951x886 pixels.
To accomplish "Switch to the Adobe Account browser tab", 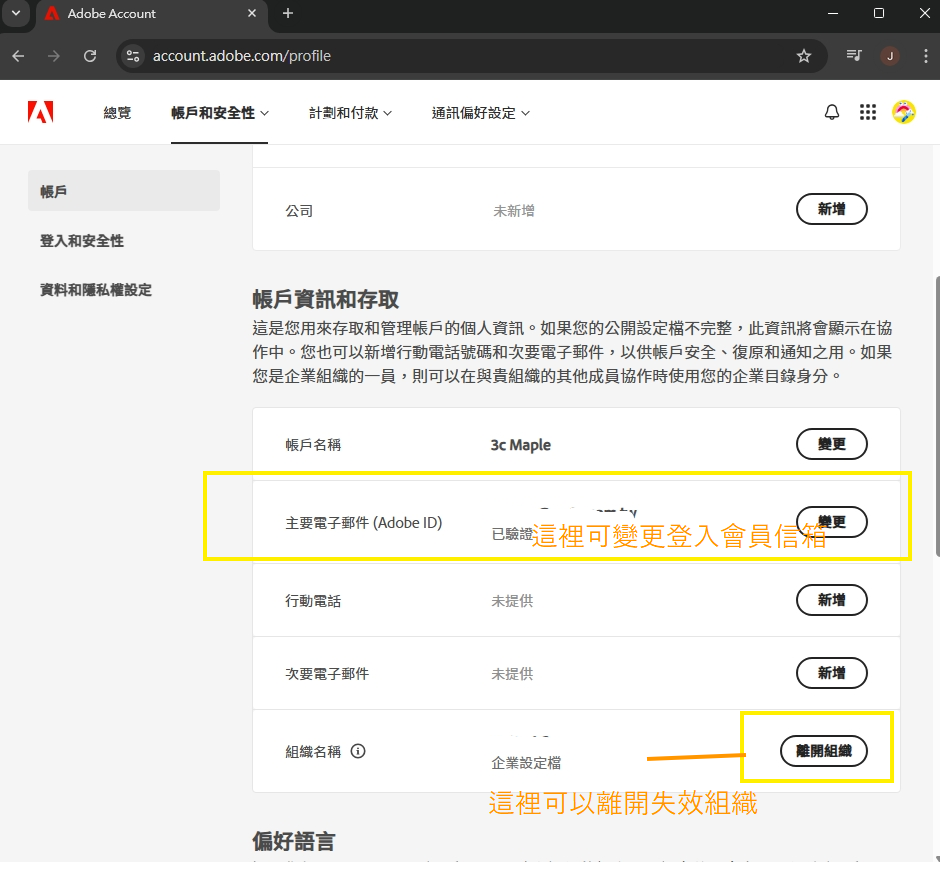I will (x=152, y=14).
